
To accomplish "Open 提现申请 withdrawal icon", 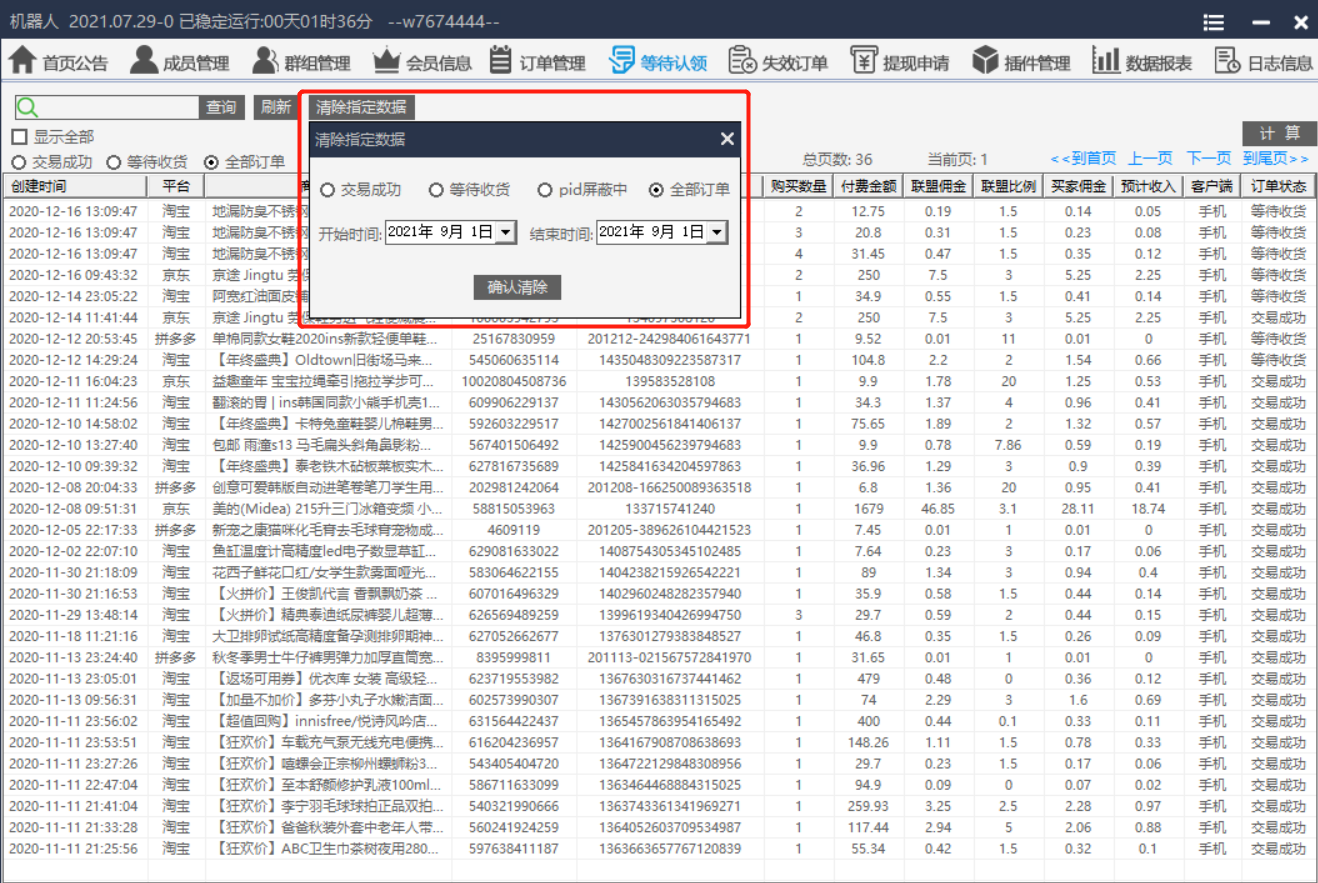I will (864, 61).
